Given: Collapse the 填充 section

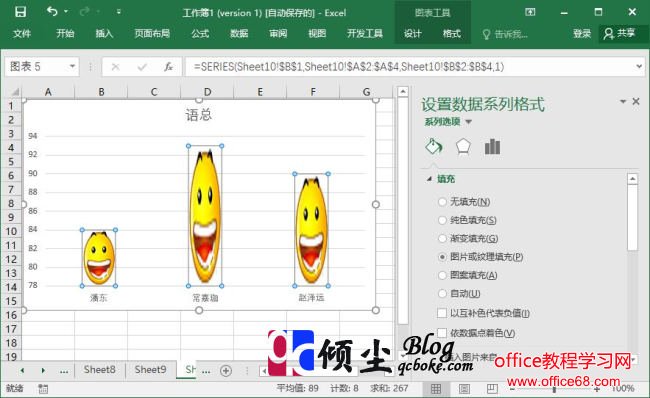Looking at the screenshot, I should [x=429, y=179].
